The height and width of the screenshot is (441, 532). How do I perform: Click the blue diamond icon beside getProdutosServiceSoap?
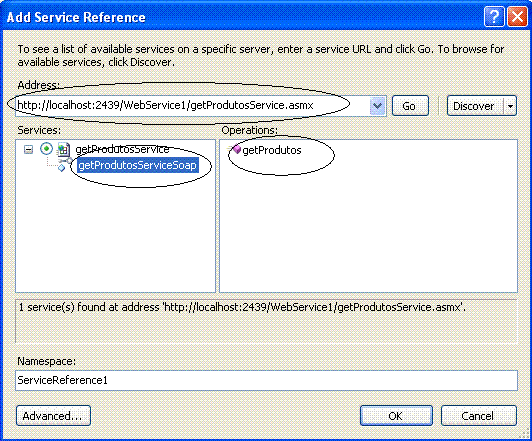pos(61,168)
